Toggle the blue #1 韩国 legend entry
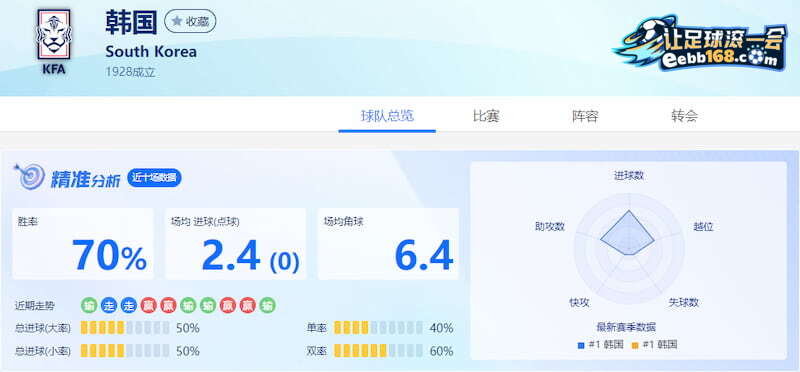 click(601, 345)
